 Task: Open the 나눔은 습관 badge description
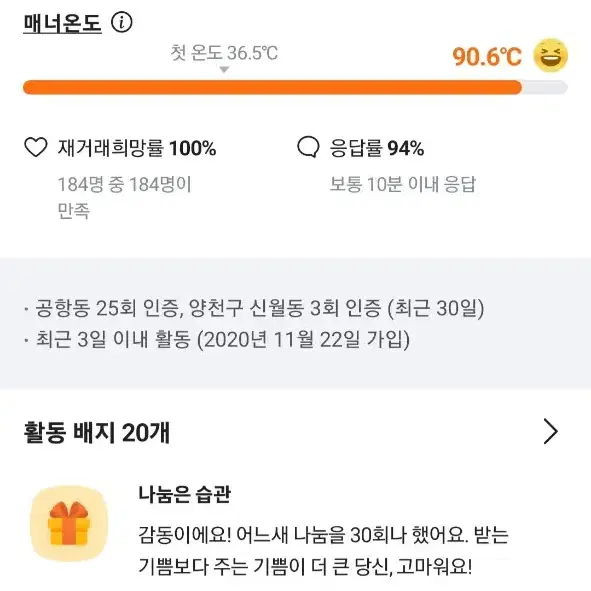tap(324, 550)
